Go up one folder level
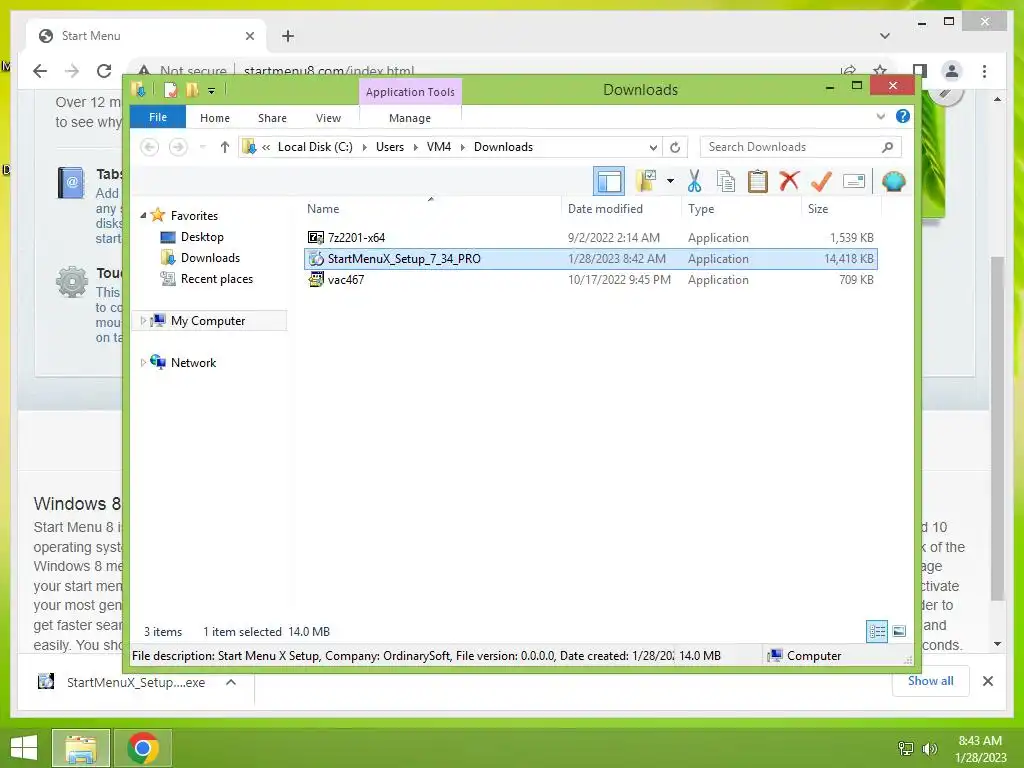 (x=225, y=147)
